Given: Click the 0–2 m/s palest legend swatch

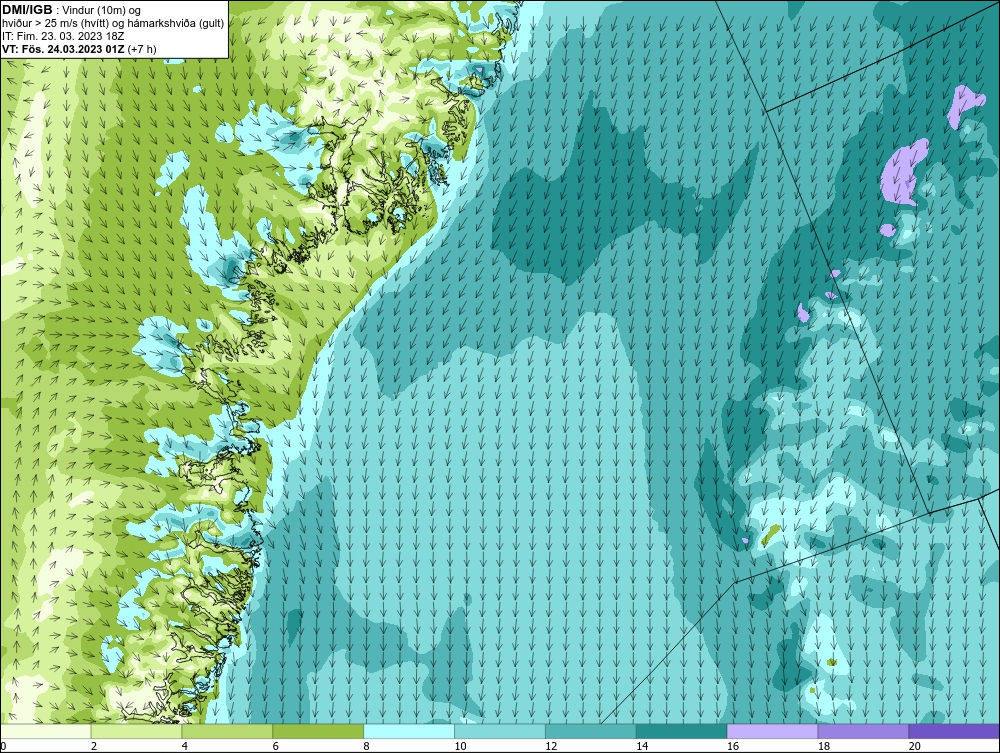Looking at the screenshot, I should pos(45,731).
